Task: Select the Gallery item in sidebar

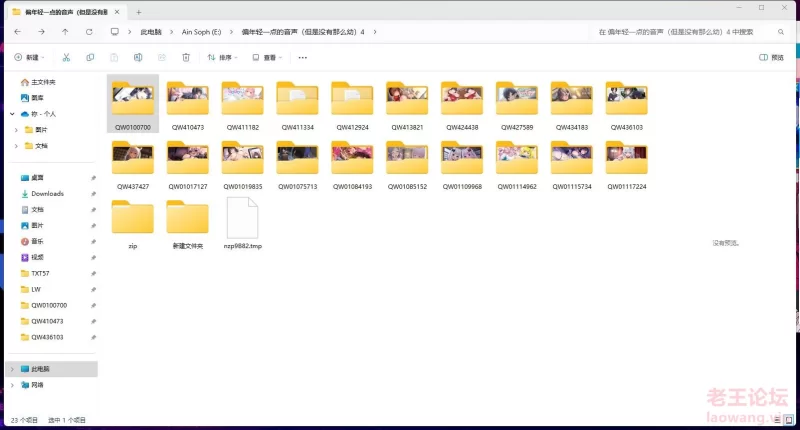Action: 32,98
